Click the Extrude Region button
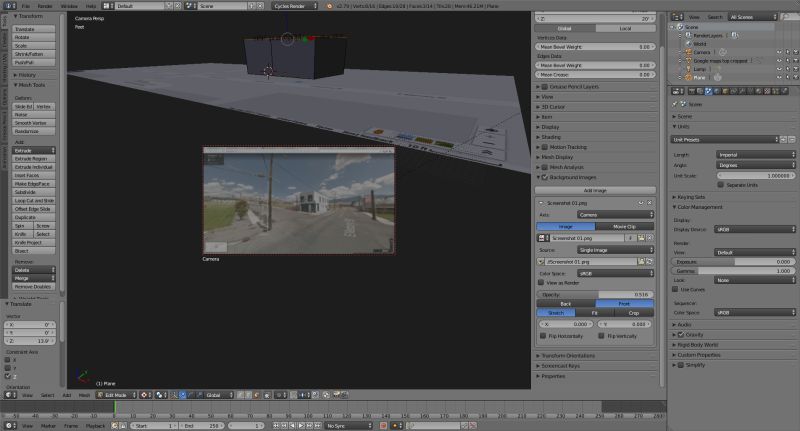The width and height of the screenshot is (800, 431). [x=34, y=159]
